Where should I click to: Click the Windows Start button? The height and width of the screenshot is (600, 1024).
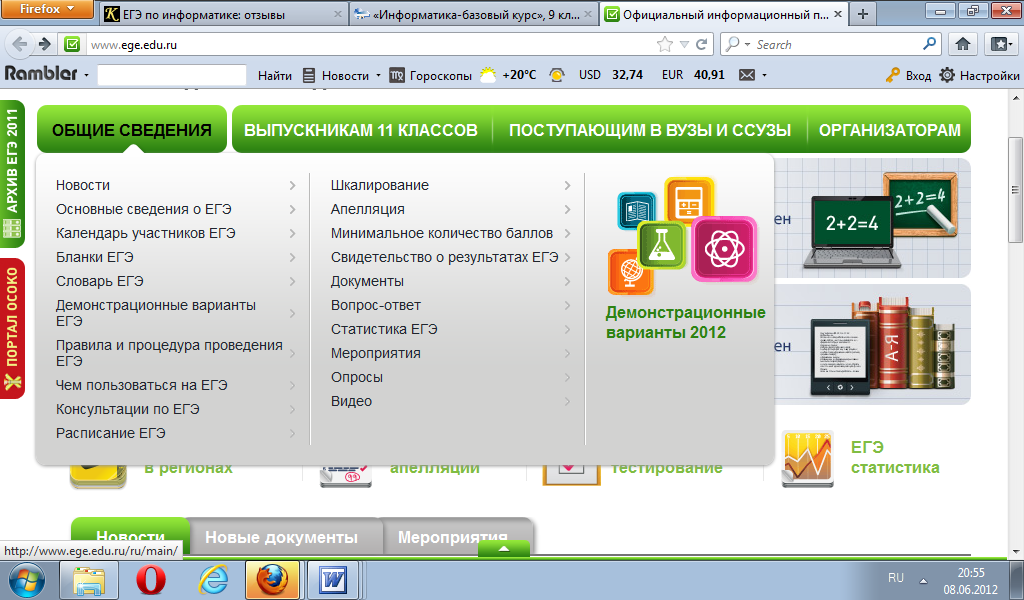click(27, 579)
